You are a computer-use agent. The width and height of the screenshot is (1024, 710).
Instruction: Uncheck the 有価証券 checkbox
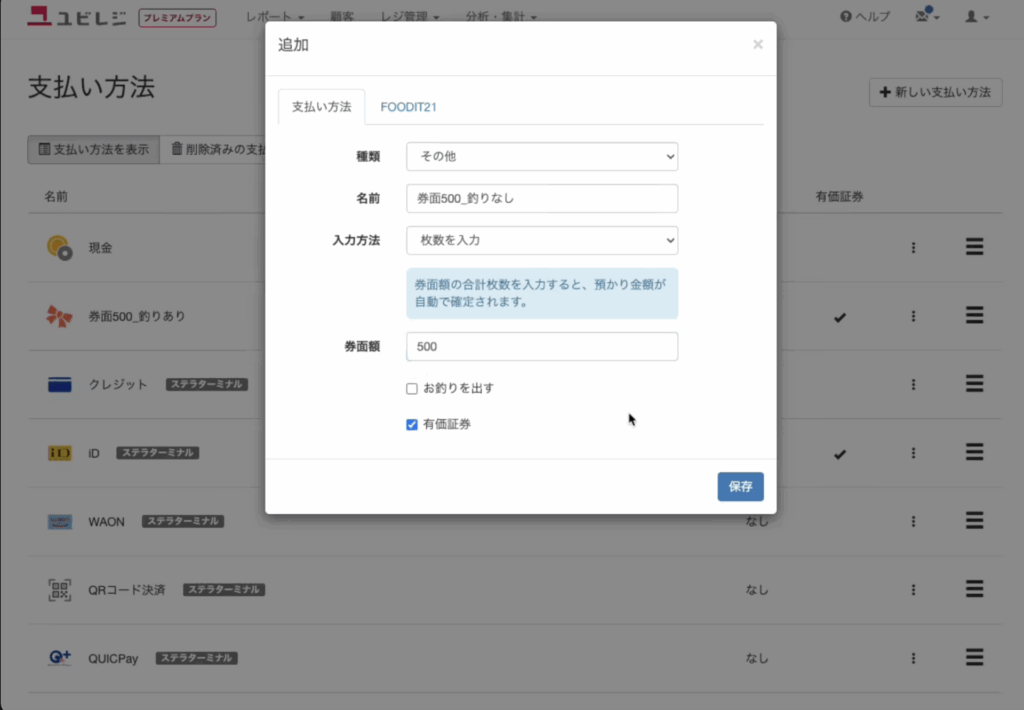click(412, 424)
